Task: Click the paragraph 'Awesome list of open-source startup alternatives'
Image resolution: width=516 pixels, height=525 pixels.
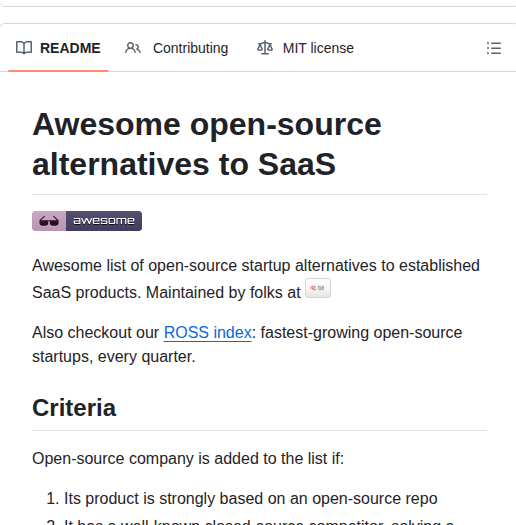Action: point(256,279)
